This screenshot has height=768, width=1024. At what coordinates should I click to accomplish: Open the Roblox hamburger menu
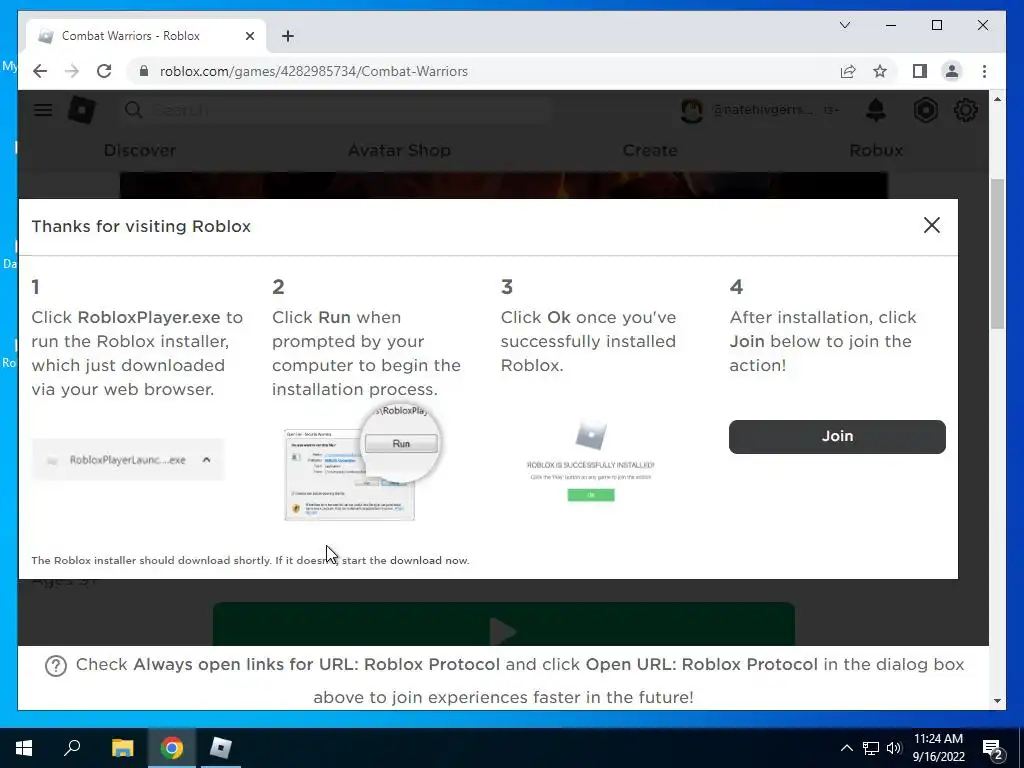(43, 110)
